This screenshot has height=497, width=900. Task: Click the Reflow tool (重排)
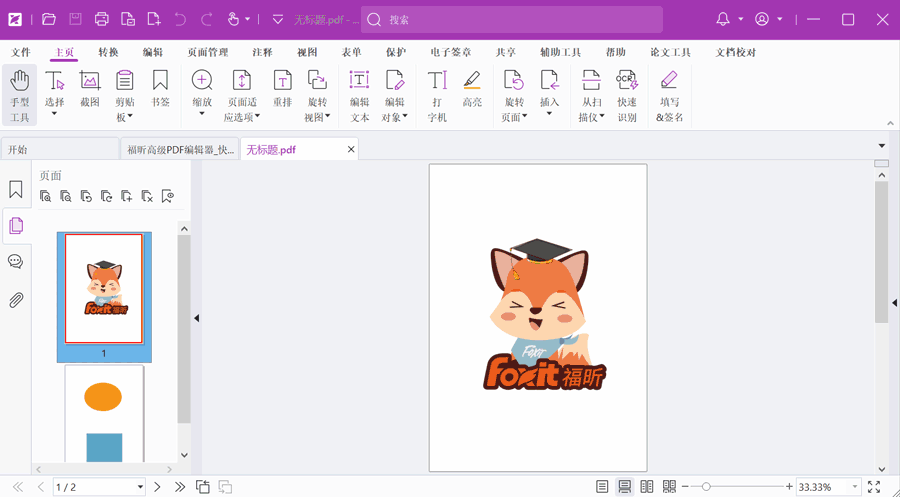[282, 89]
